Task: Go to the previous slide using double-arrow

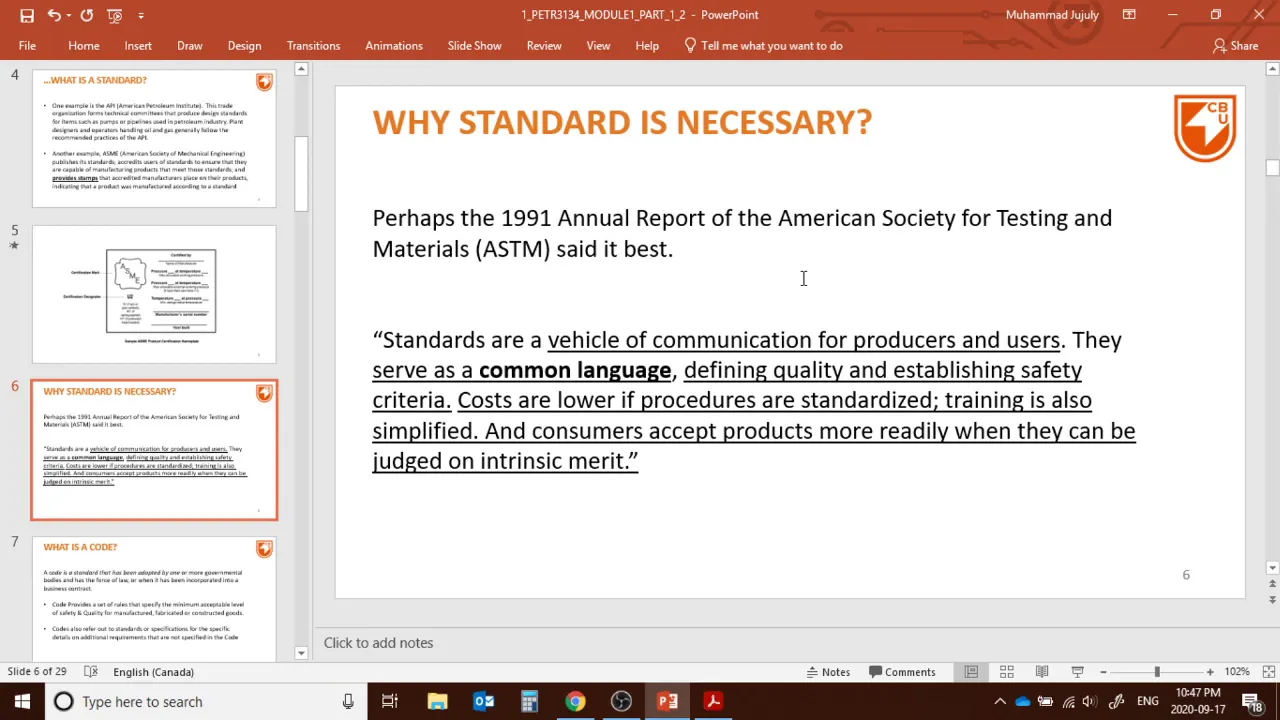Action: click(x=1272, y=582)
